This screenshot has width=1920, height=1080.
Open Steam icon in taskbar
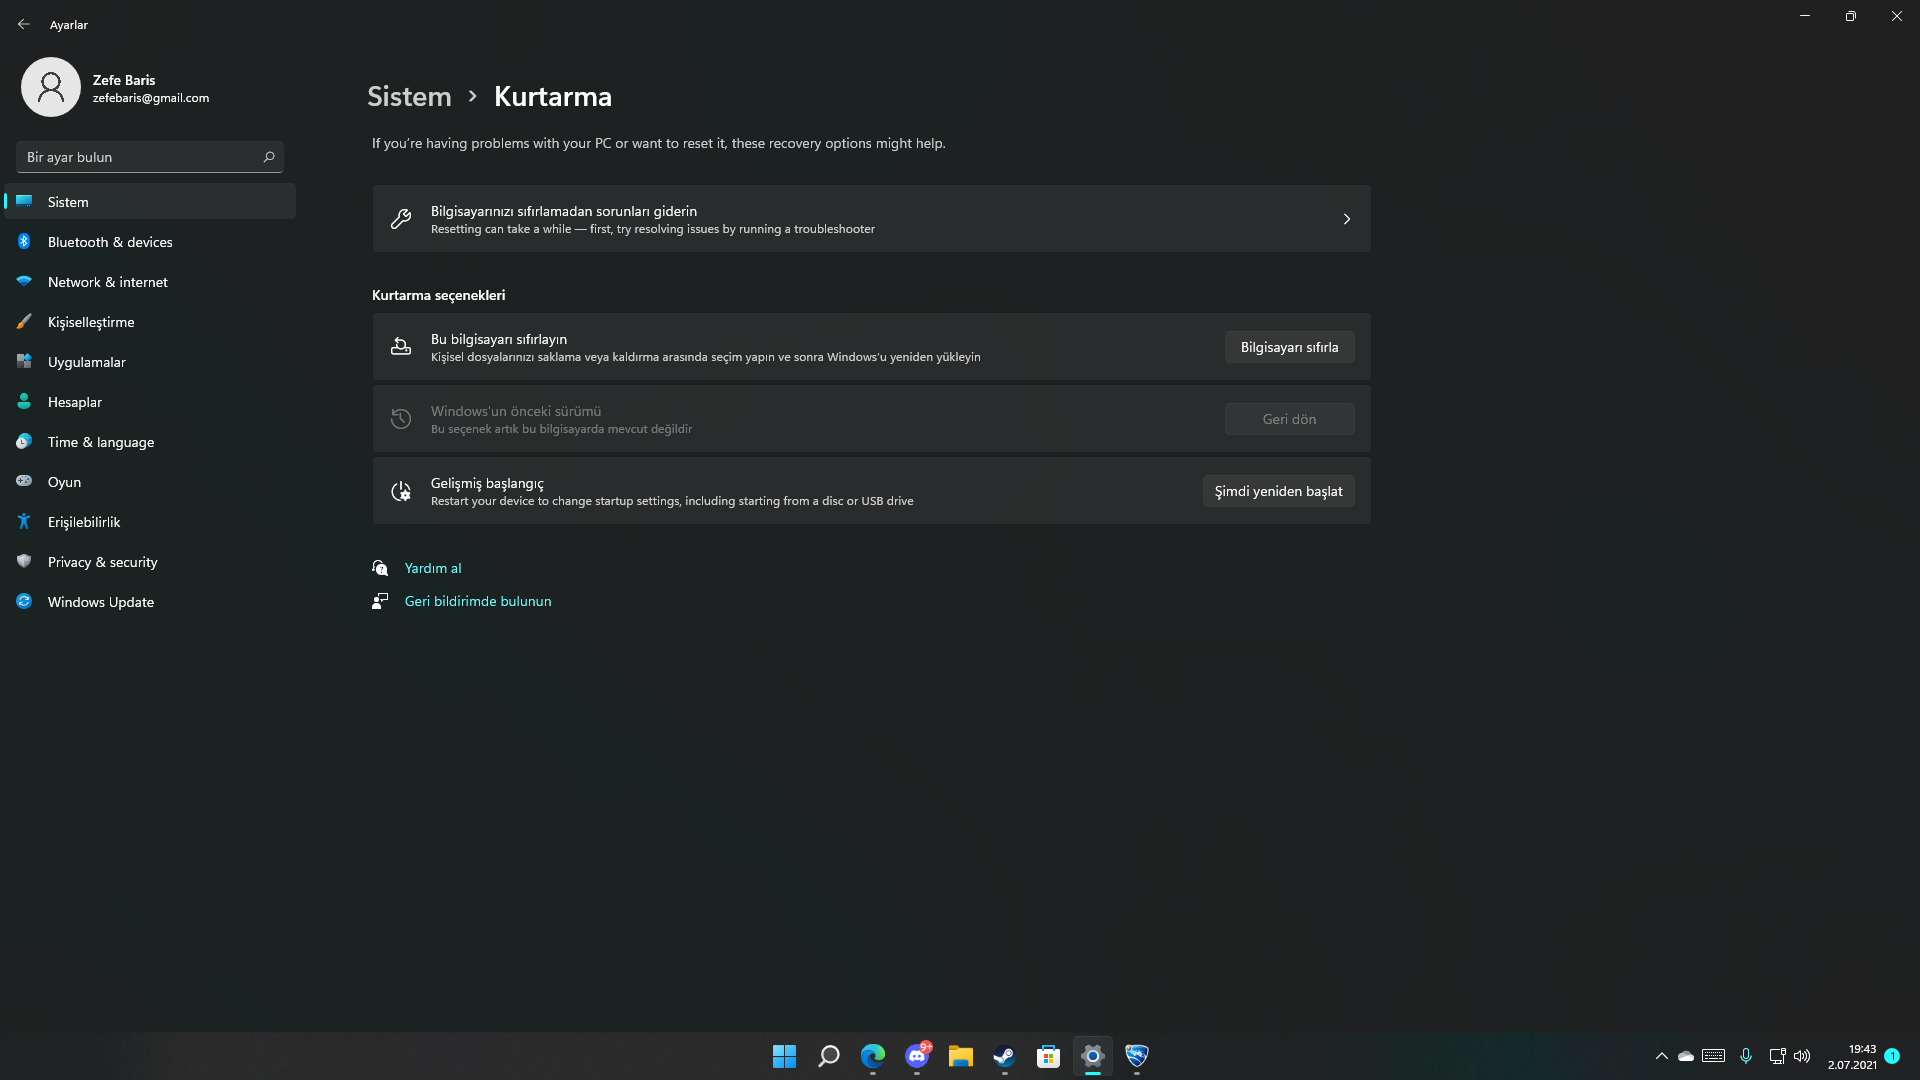(x=1004, y=1056)
